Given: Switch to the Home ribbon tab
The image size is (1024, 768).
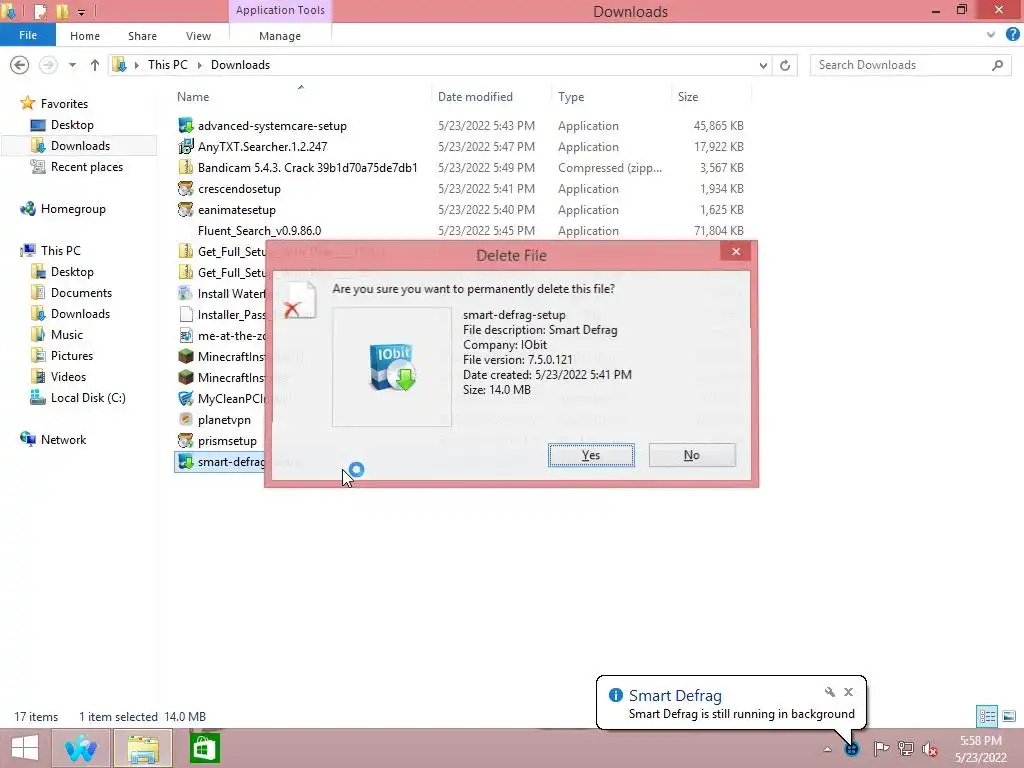Looking at the screenshot, I should pos(85,36).
